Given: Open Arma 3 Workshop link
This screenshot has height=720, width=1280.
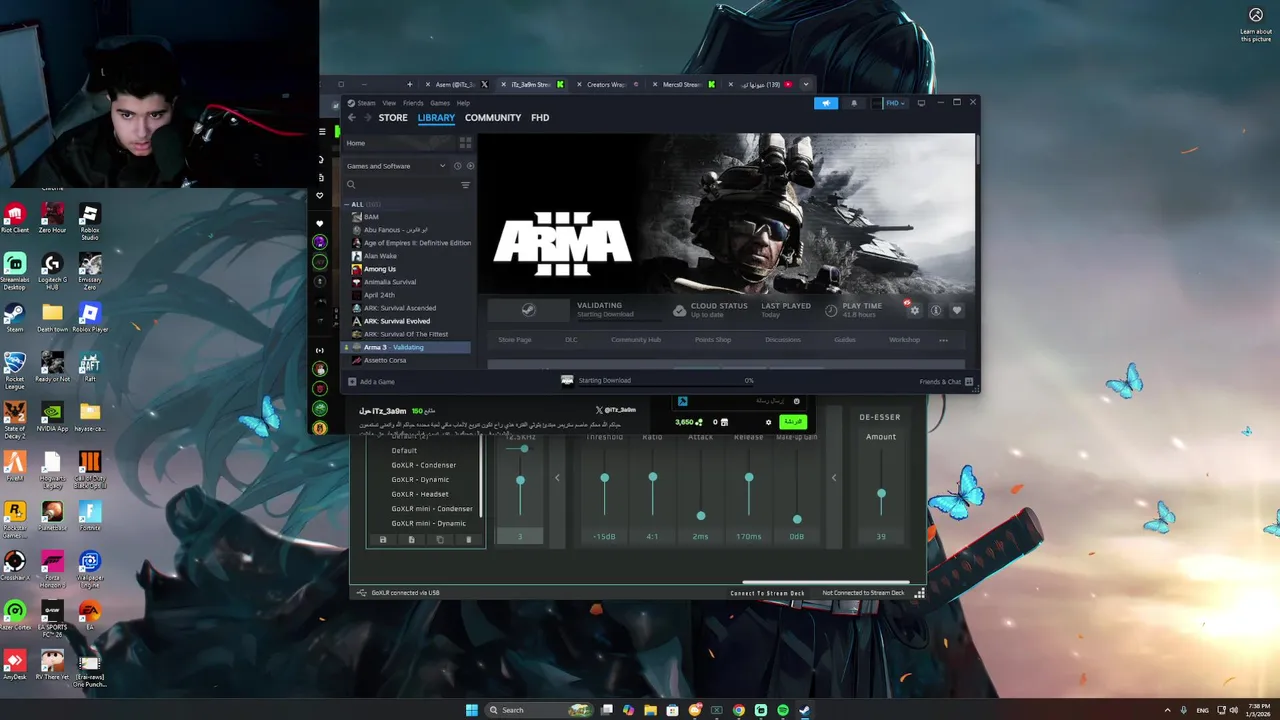Looking at the screenshot, I should [x=904, y=340].
